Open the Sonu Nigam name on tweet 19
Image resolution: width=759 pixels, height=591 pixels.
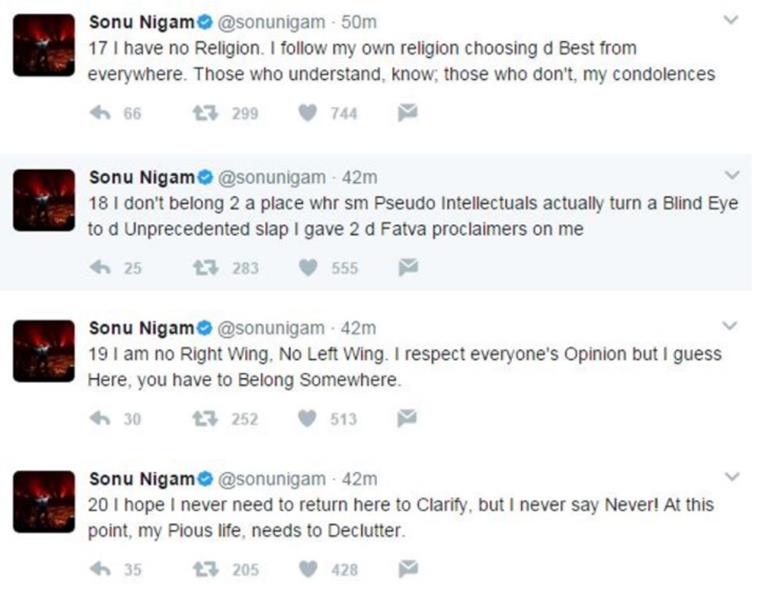pos(138,327)
